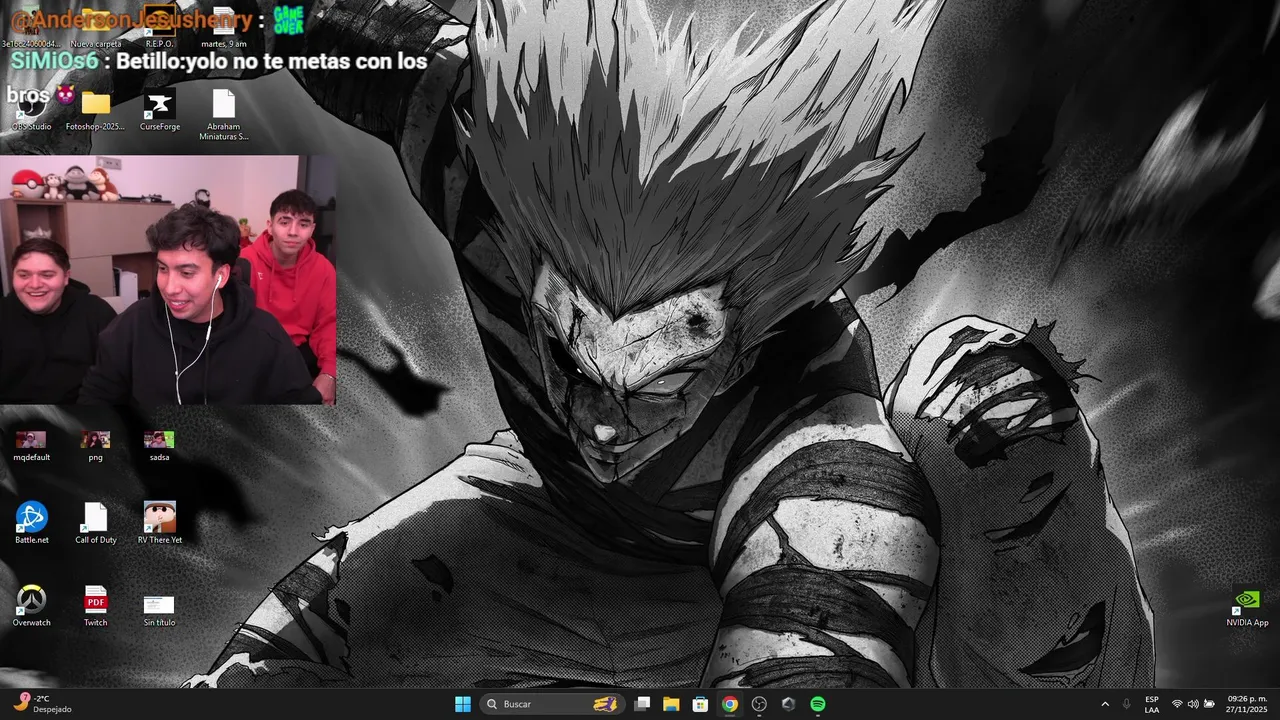Screen dimensions: 1280x720
Task: Click the battery status tray icon
Action: pos(1209,704)
